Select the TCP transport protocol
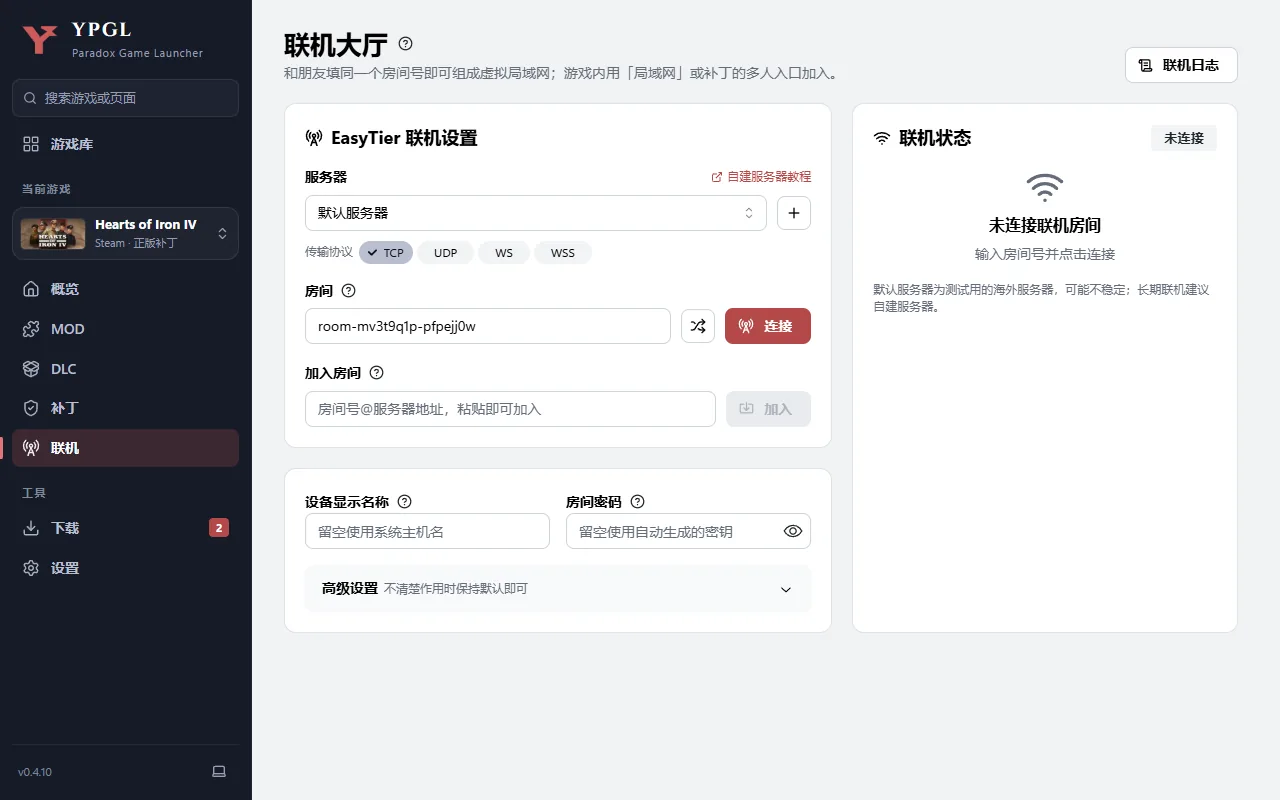 (x=386, y=253)
